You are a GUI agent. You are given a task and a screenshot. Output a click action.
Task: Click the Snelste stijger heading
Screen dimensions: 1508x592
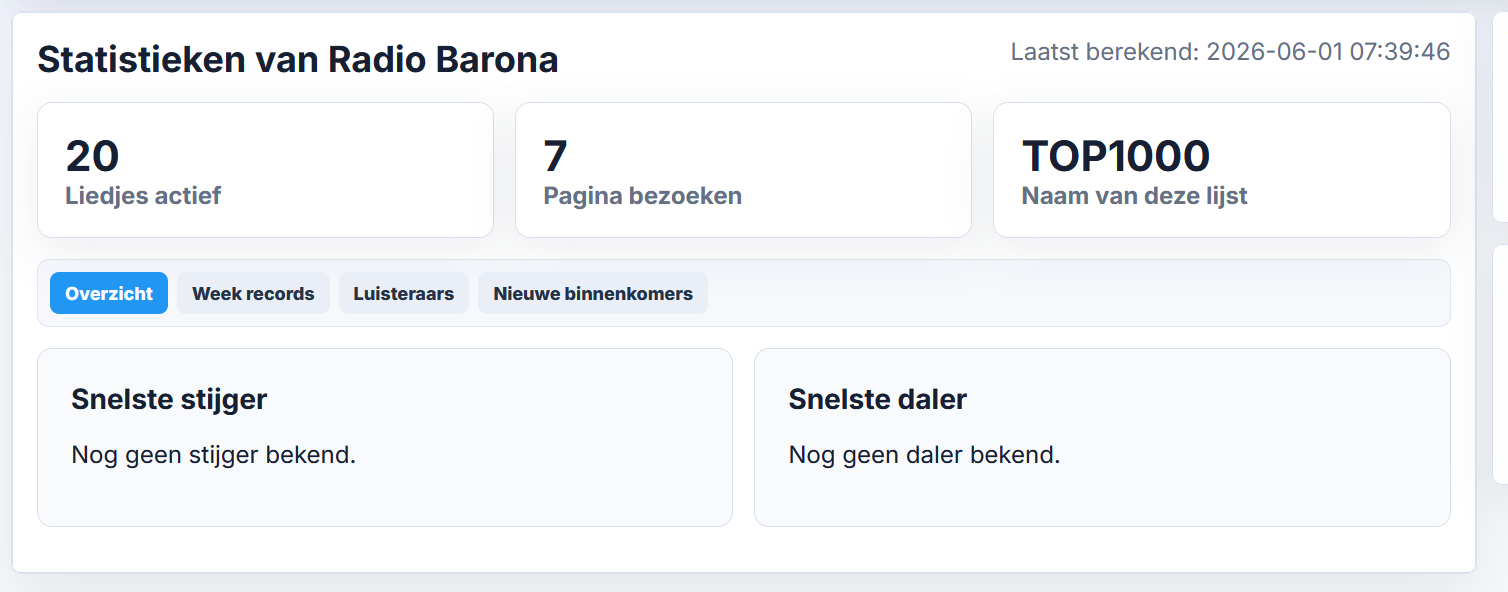coord(169,399)
